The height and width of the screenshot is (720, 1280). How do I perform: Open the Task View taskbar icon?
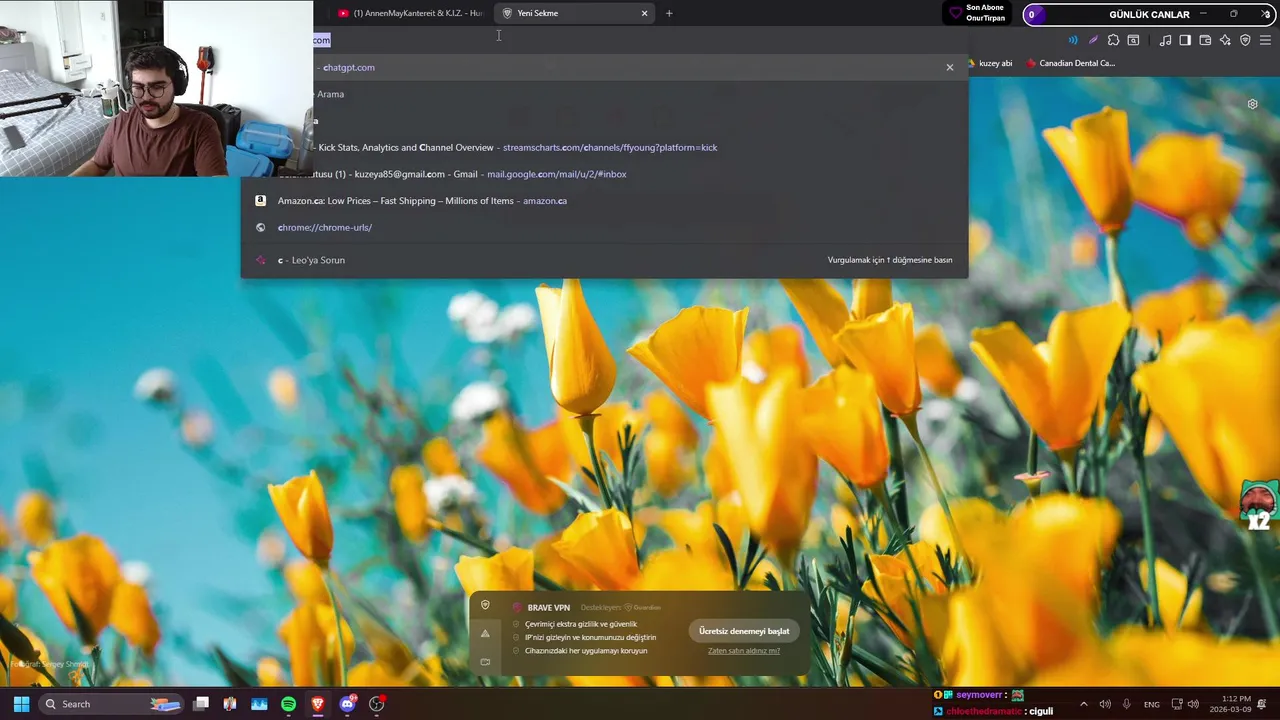(201, 704)
